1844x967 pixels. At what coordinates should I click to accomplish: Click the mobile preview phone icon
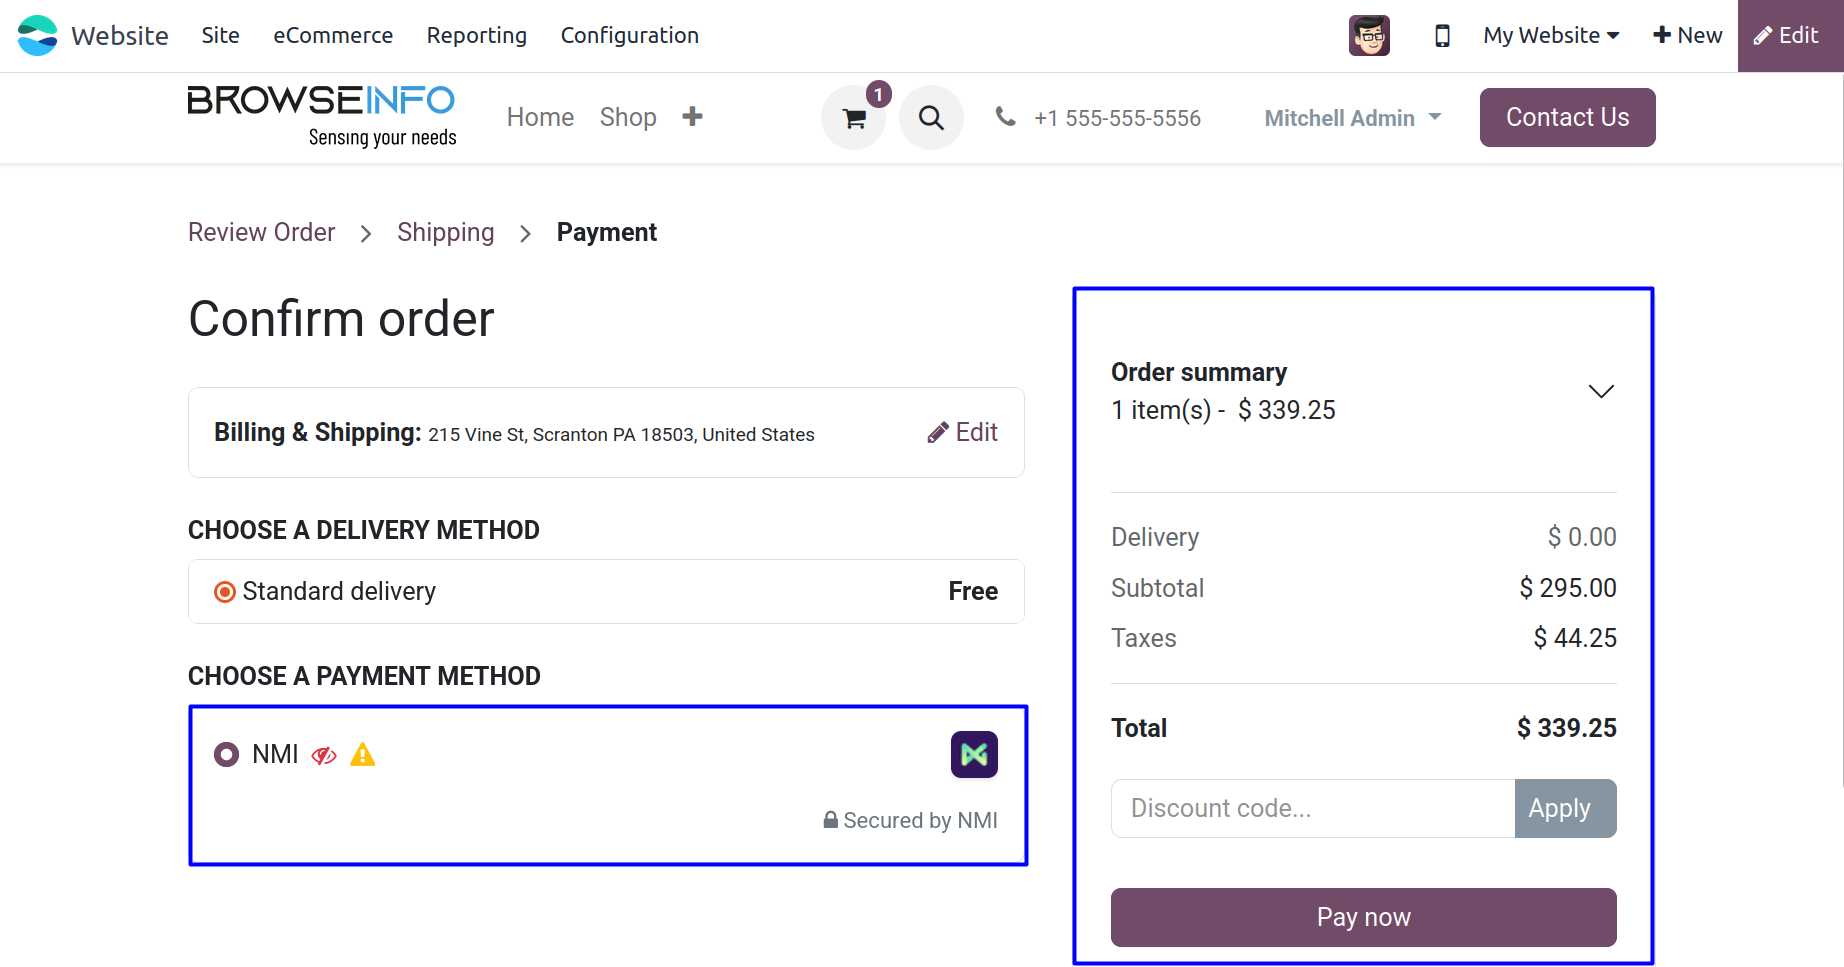click(1442, 36)
